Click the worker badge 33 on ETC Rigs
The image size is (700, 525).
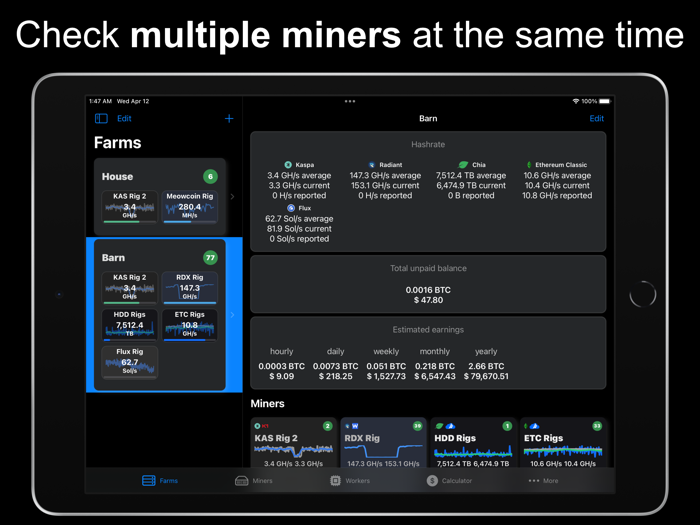(597, 426)
